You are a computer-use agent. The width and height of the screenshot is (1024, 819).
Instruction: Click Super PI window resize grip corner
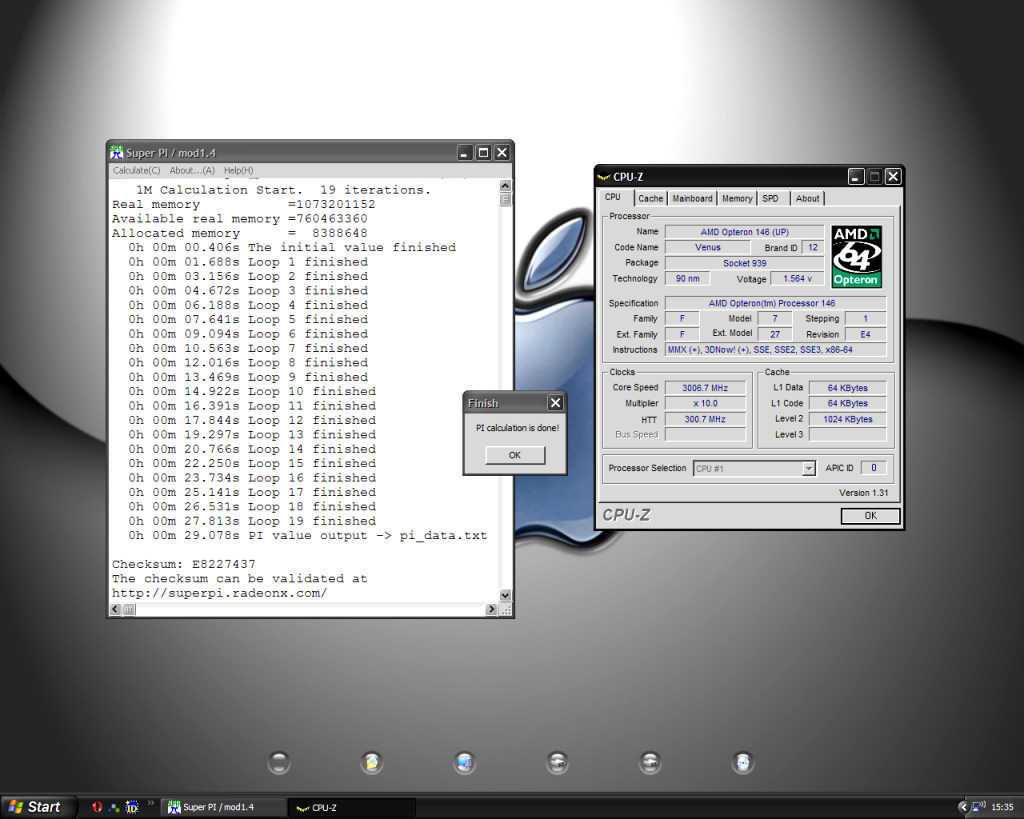pos(505,610)
